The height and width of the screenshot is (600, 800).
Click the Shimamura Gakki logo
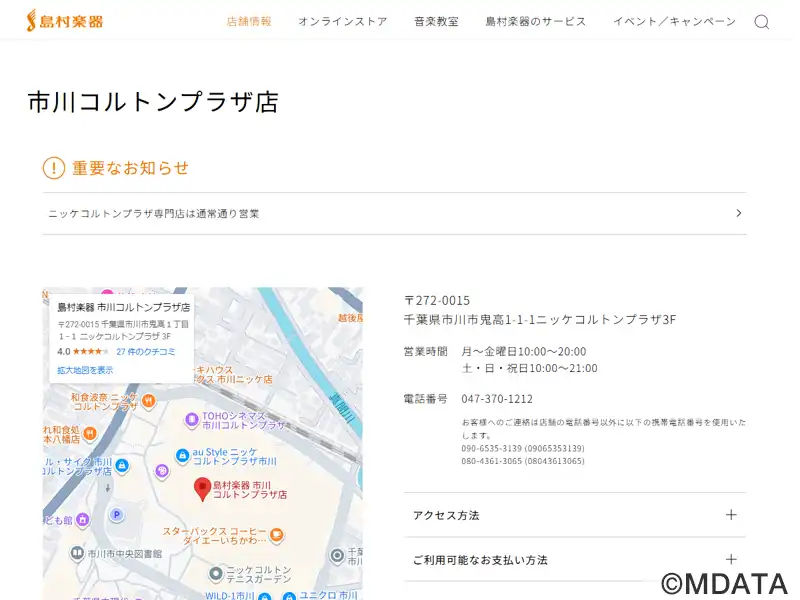point(65,21)
